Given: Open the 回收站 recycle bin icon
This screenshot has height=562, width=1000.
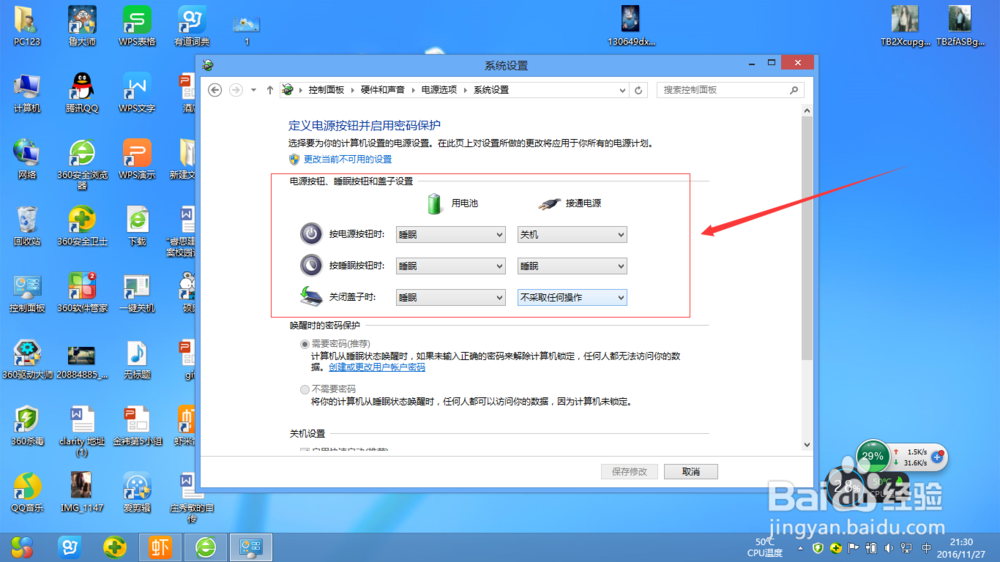Looking at the screenshot, I should (26, 226).
